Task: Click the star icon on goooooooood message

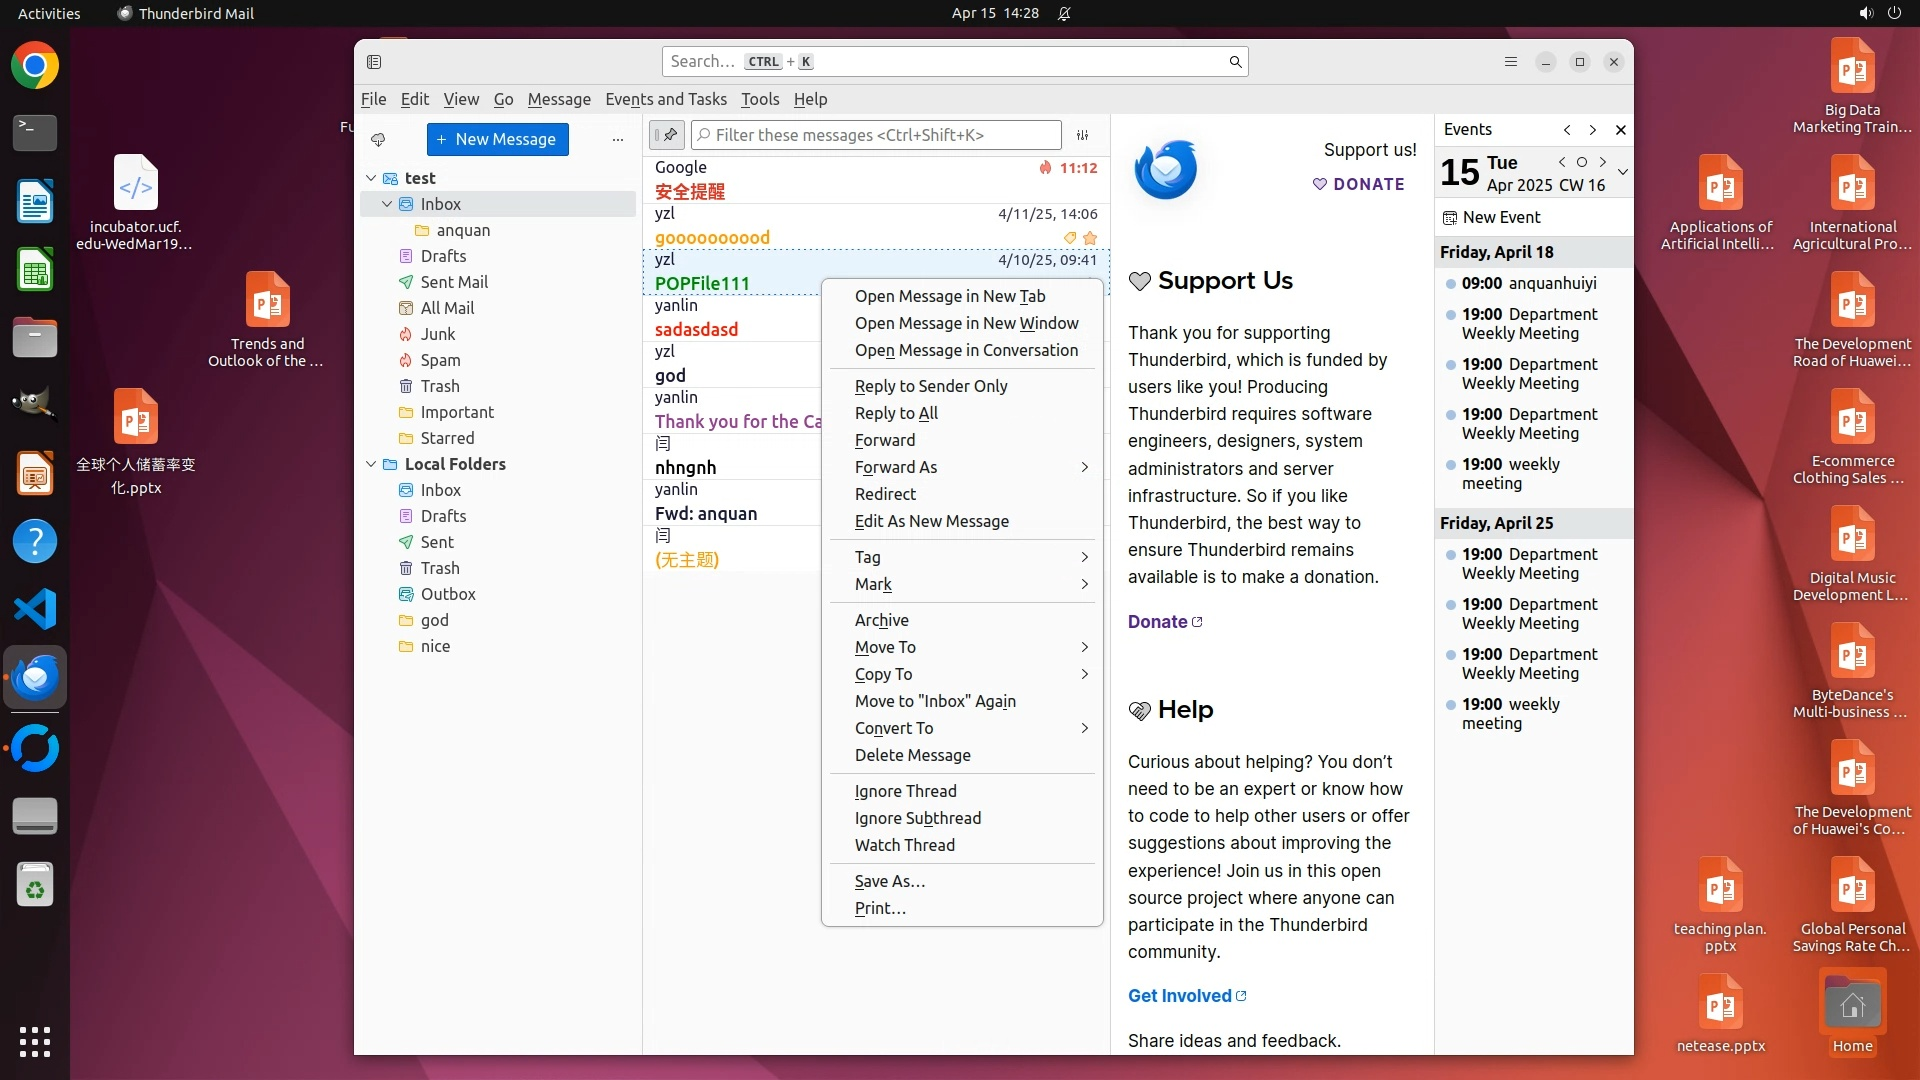Action: coord(1090,238)
